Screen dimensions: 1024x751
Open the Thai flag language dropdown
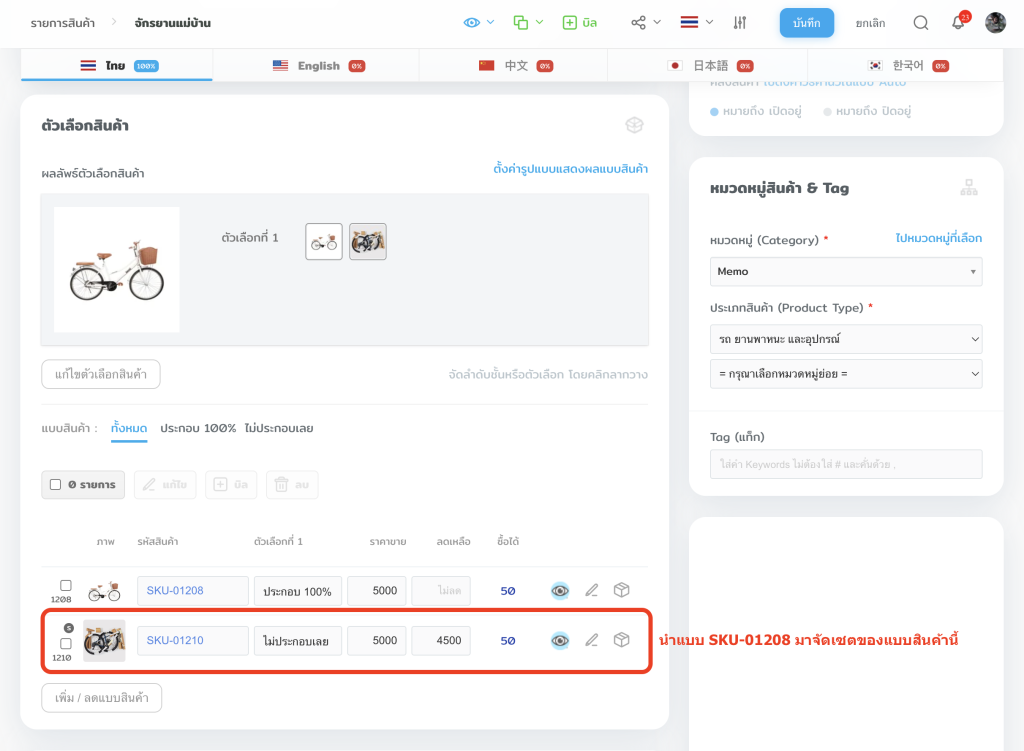click(696, 22)
